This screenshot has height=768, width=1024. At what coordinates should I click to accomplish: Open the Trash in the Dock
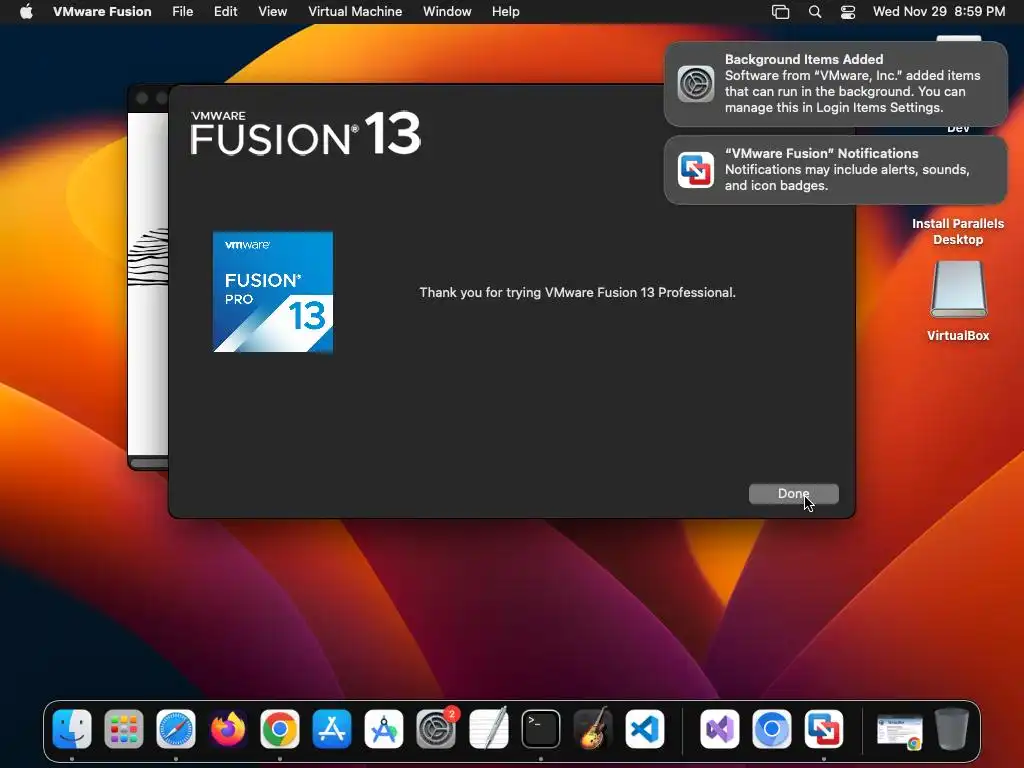(952, 729)
